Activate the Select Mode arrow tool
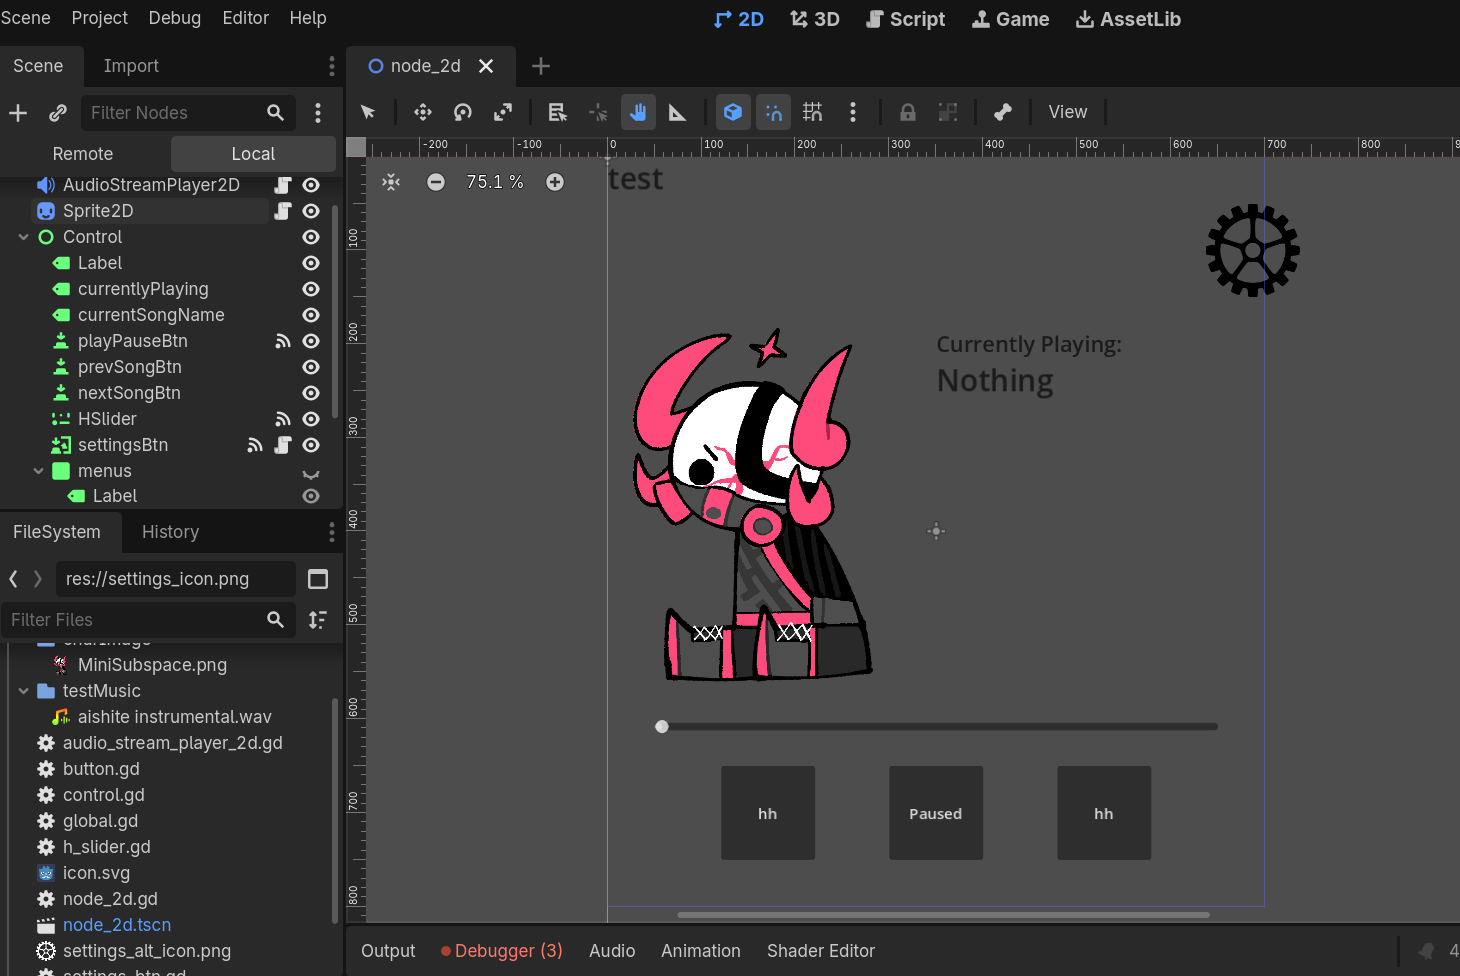Screen dimensions: 1460x976 tap(368, 112)
